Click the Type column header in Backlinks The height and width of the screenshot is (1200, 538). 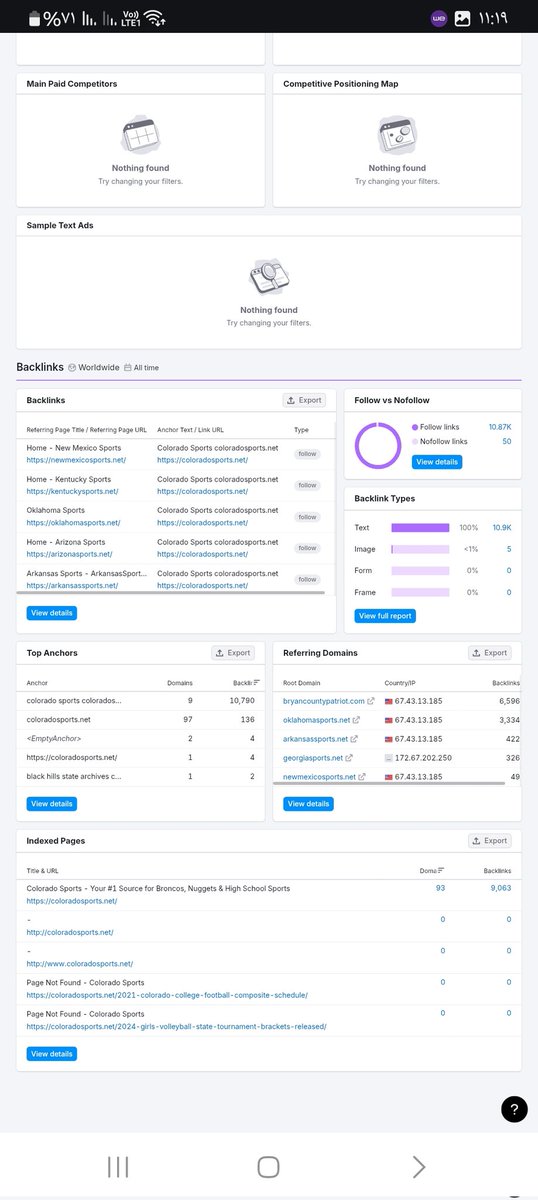tap(301, 430)
